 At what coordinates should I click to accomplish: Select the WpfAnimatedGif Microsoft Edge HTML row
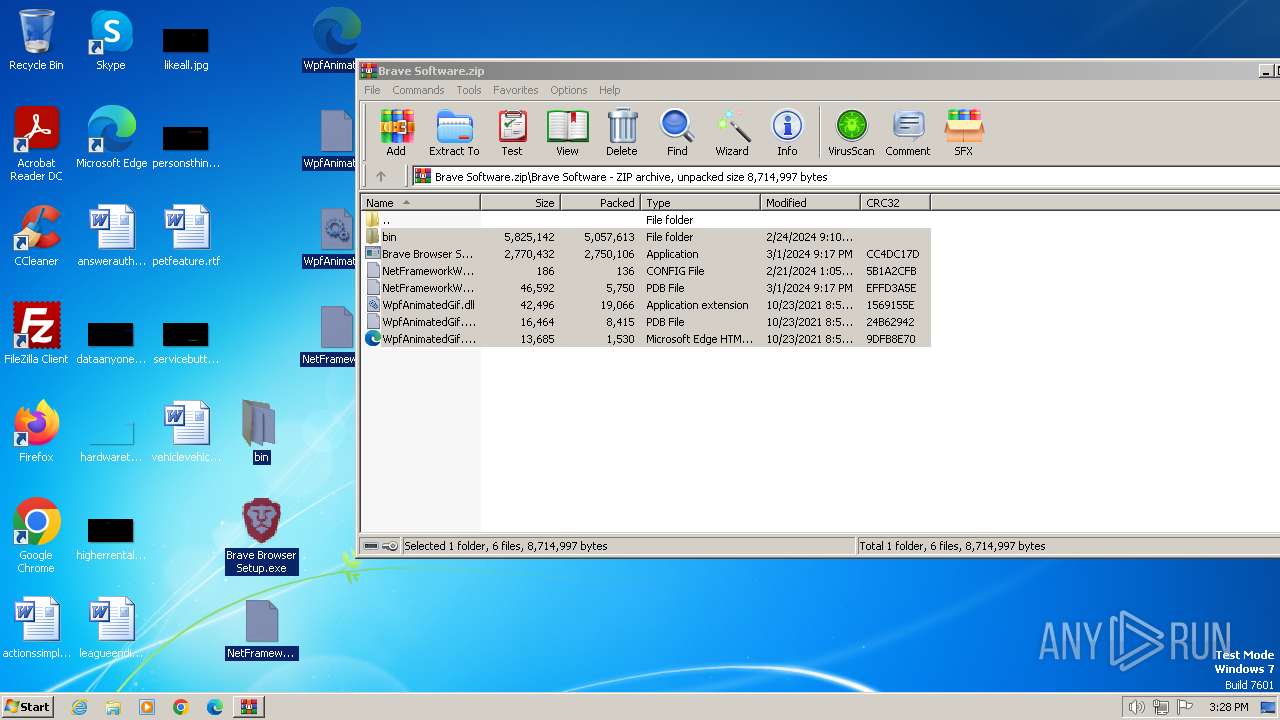(x=645, y=339)
